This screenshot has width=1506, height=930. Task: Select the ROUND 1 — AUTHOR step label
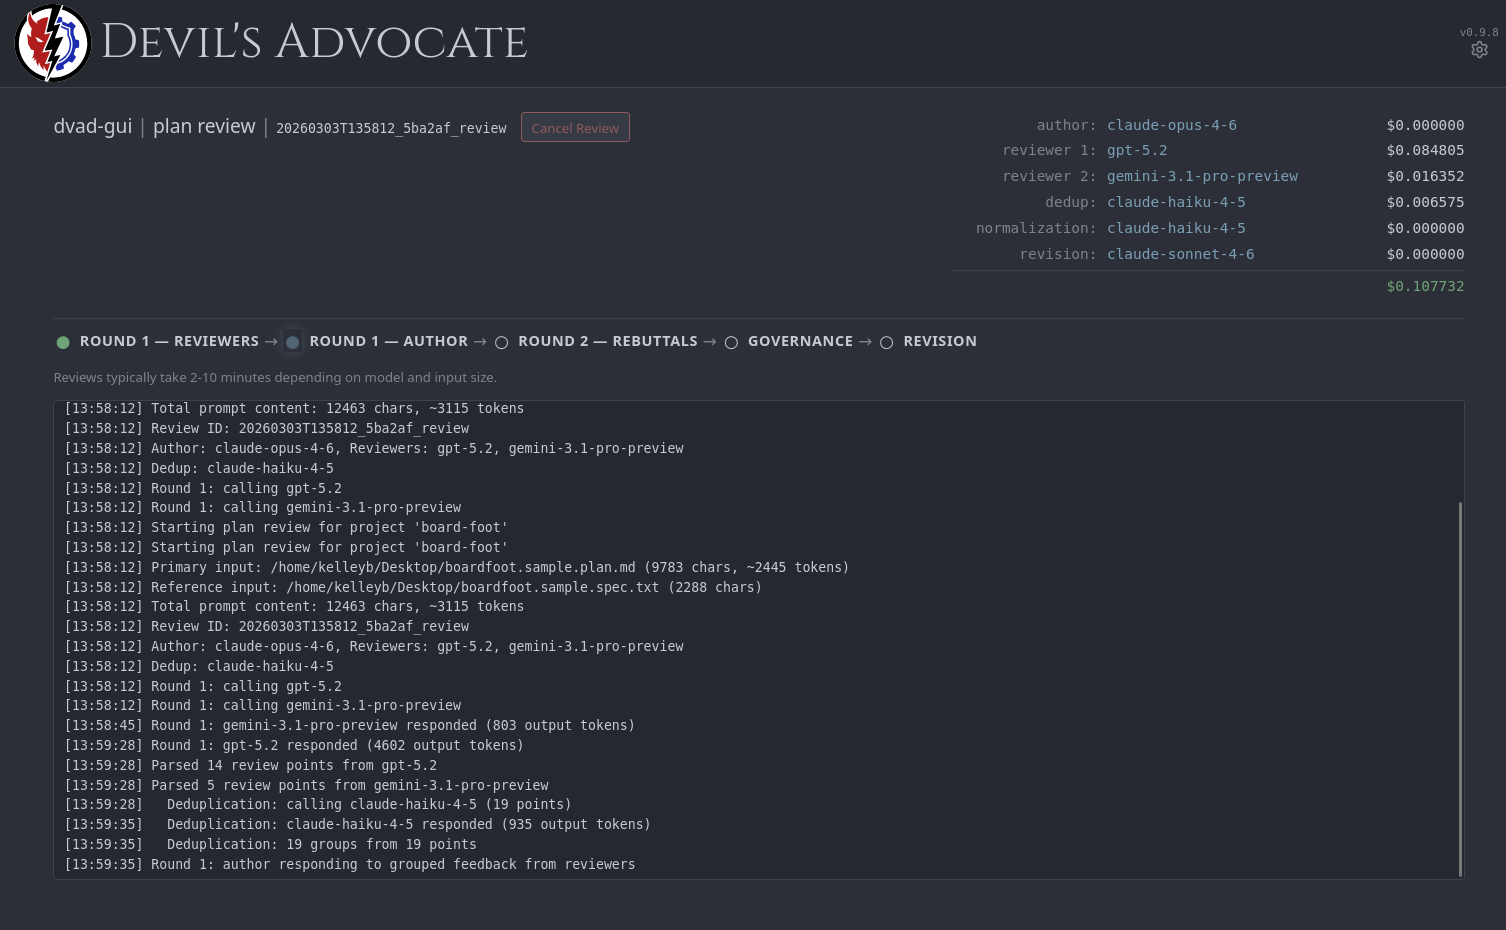coord(389,341)
